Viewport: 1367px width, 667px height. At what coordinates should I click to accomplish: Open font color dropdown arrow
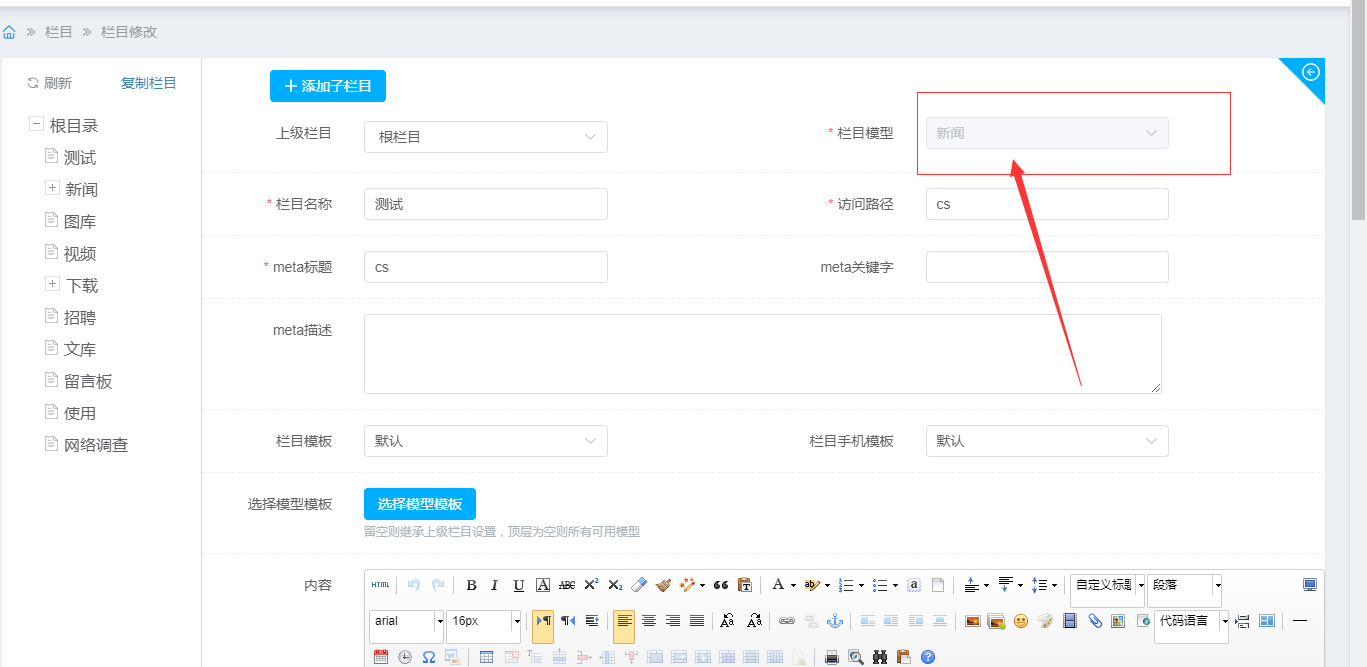793,585
